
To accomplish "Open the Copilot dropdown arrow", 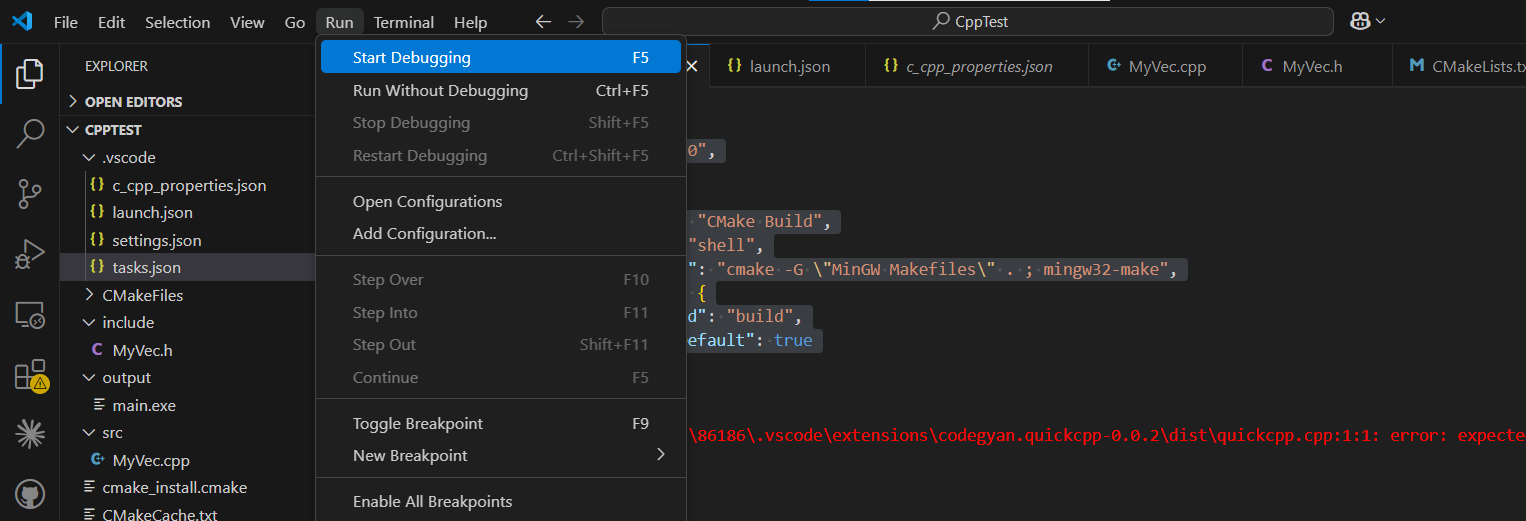I will click(x=1381, y=21).
